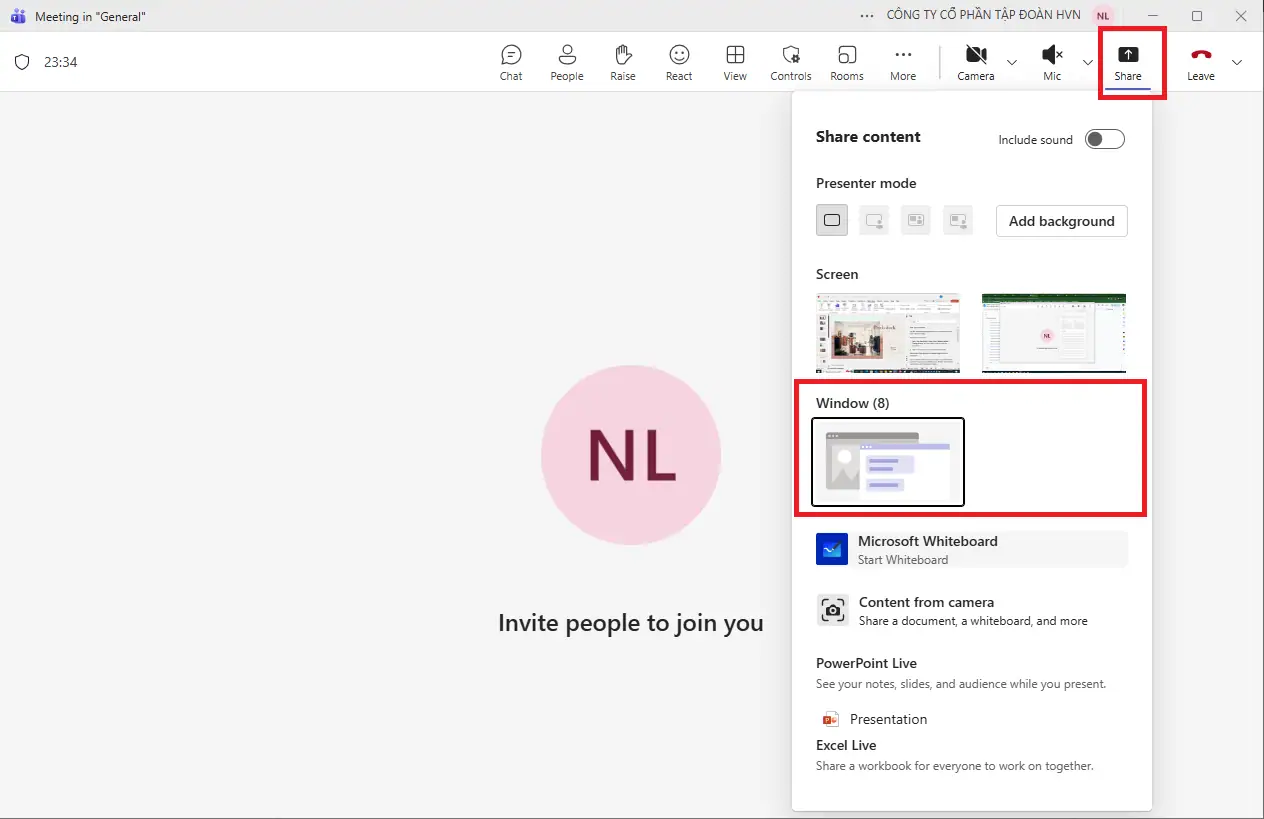Open meeting Controls
Screen dimensions: 1264x819
791,62
